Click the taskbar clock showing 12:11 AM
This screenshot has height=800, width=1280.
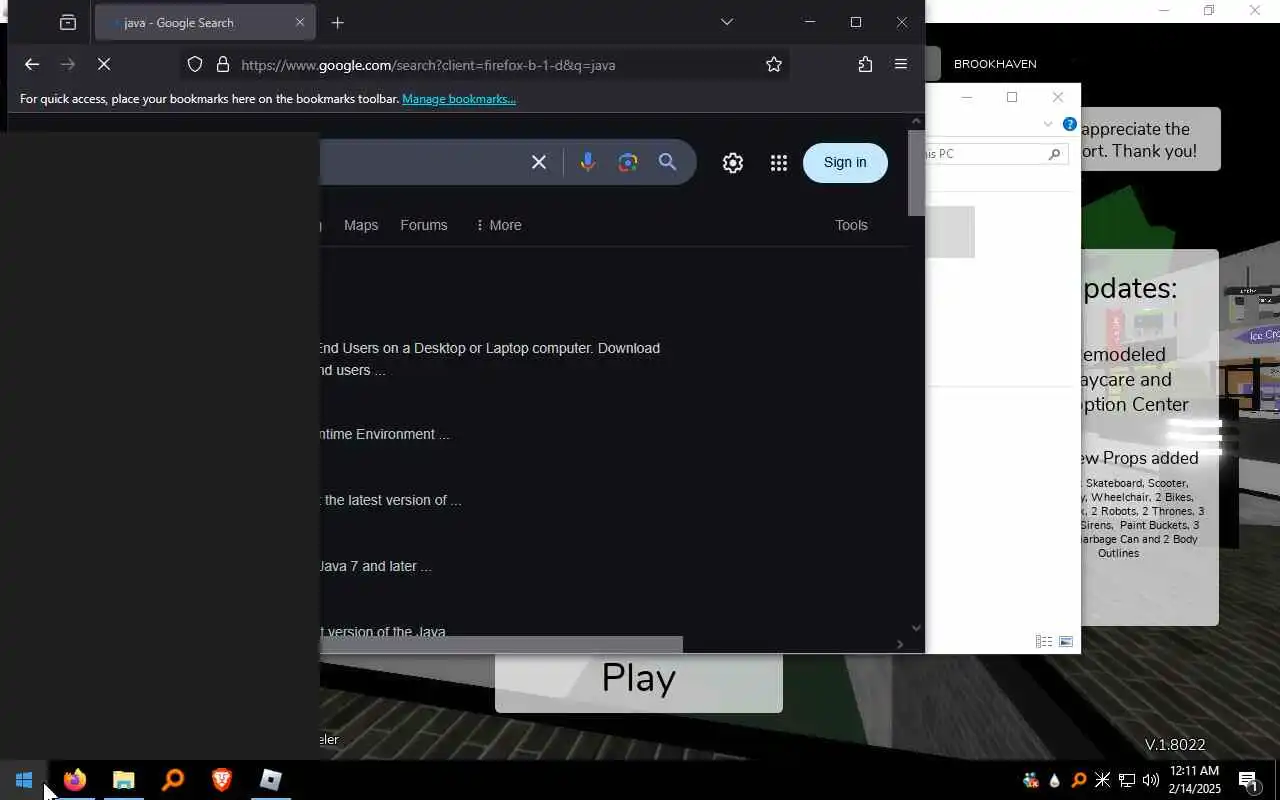1194,780
